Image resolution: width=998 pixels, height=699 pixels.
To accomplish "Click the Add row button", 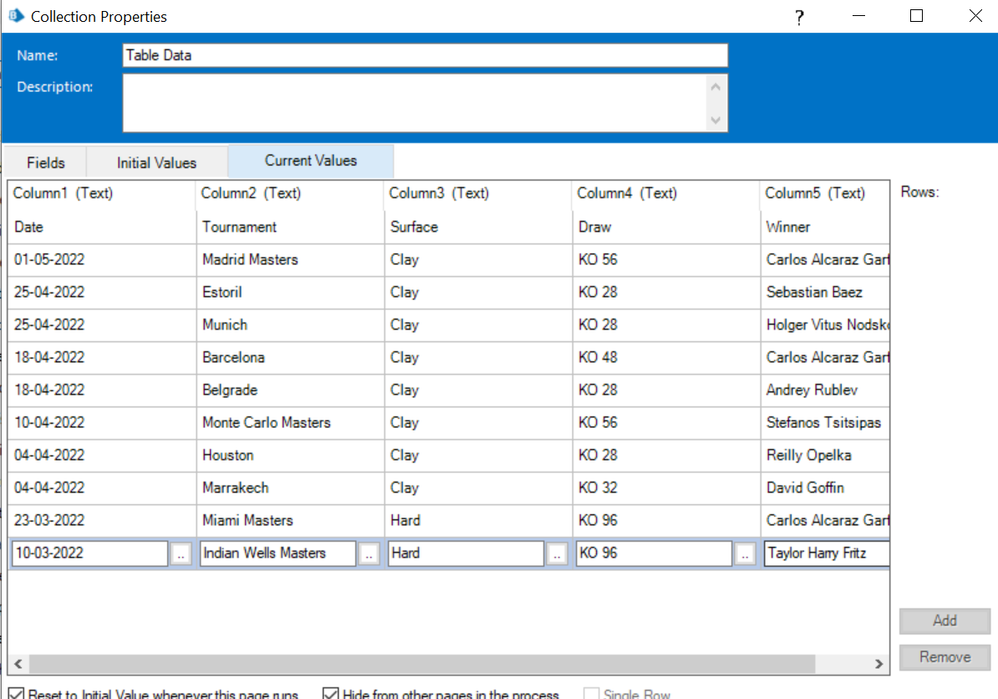I will coord(944,621).
